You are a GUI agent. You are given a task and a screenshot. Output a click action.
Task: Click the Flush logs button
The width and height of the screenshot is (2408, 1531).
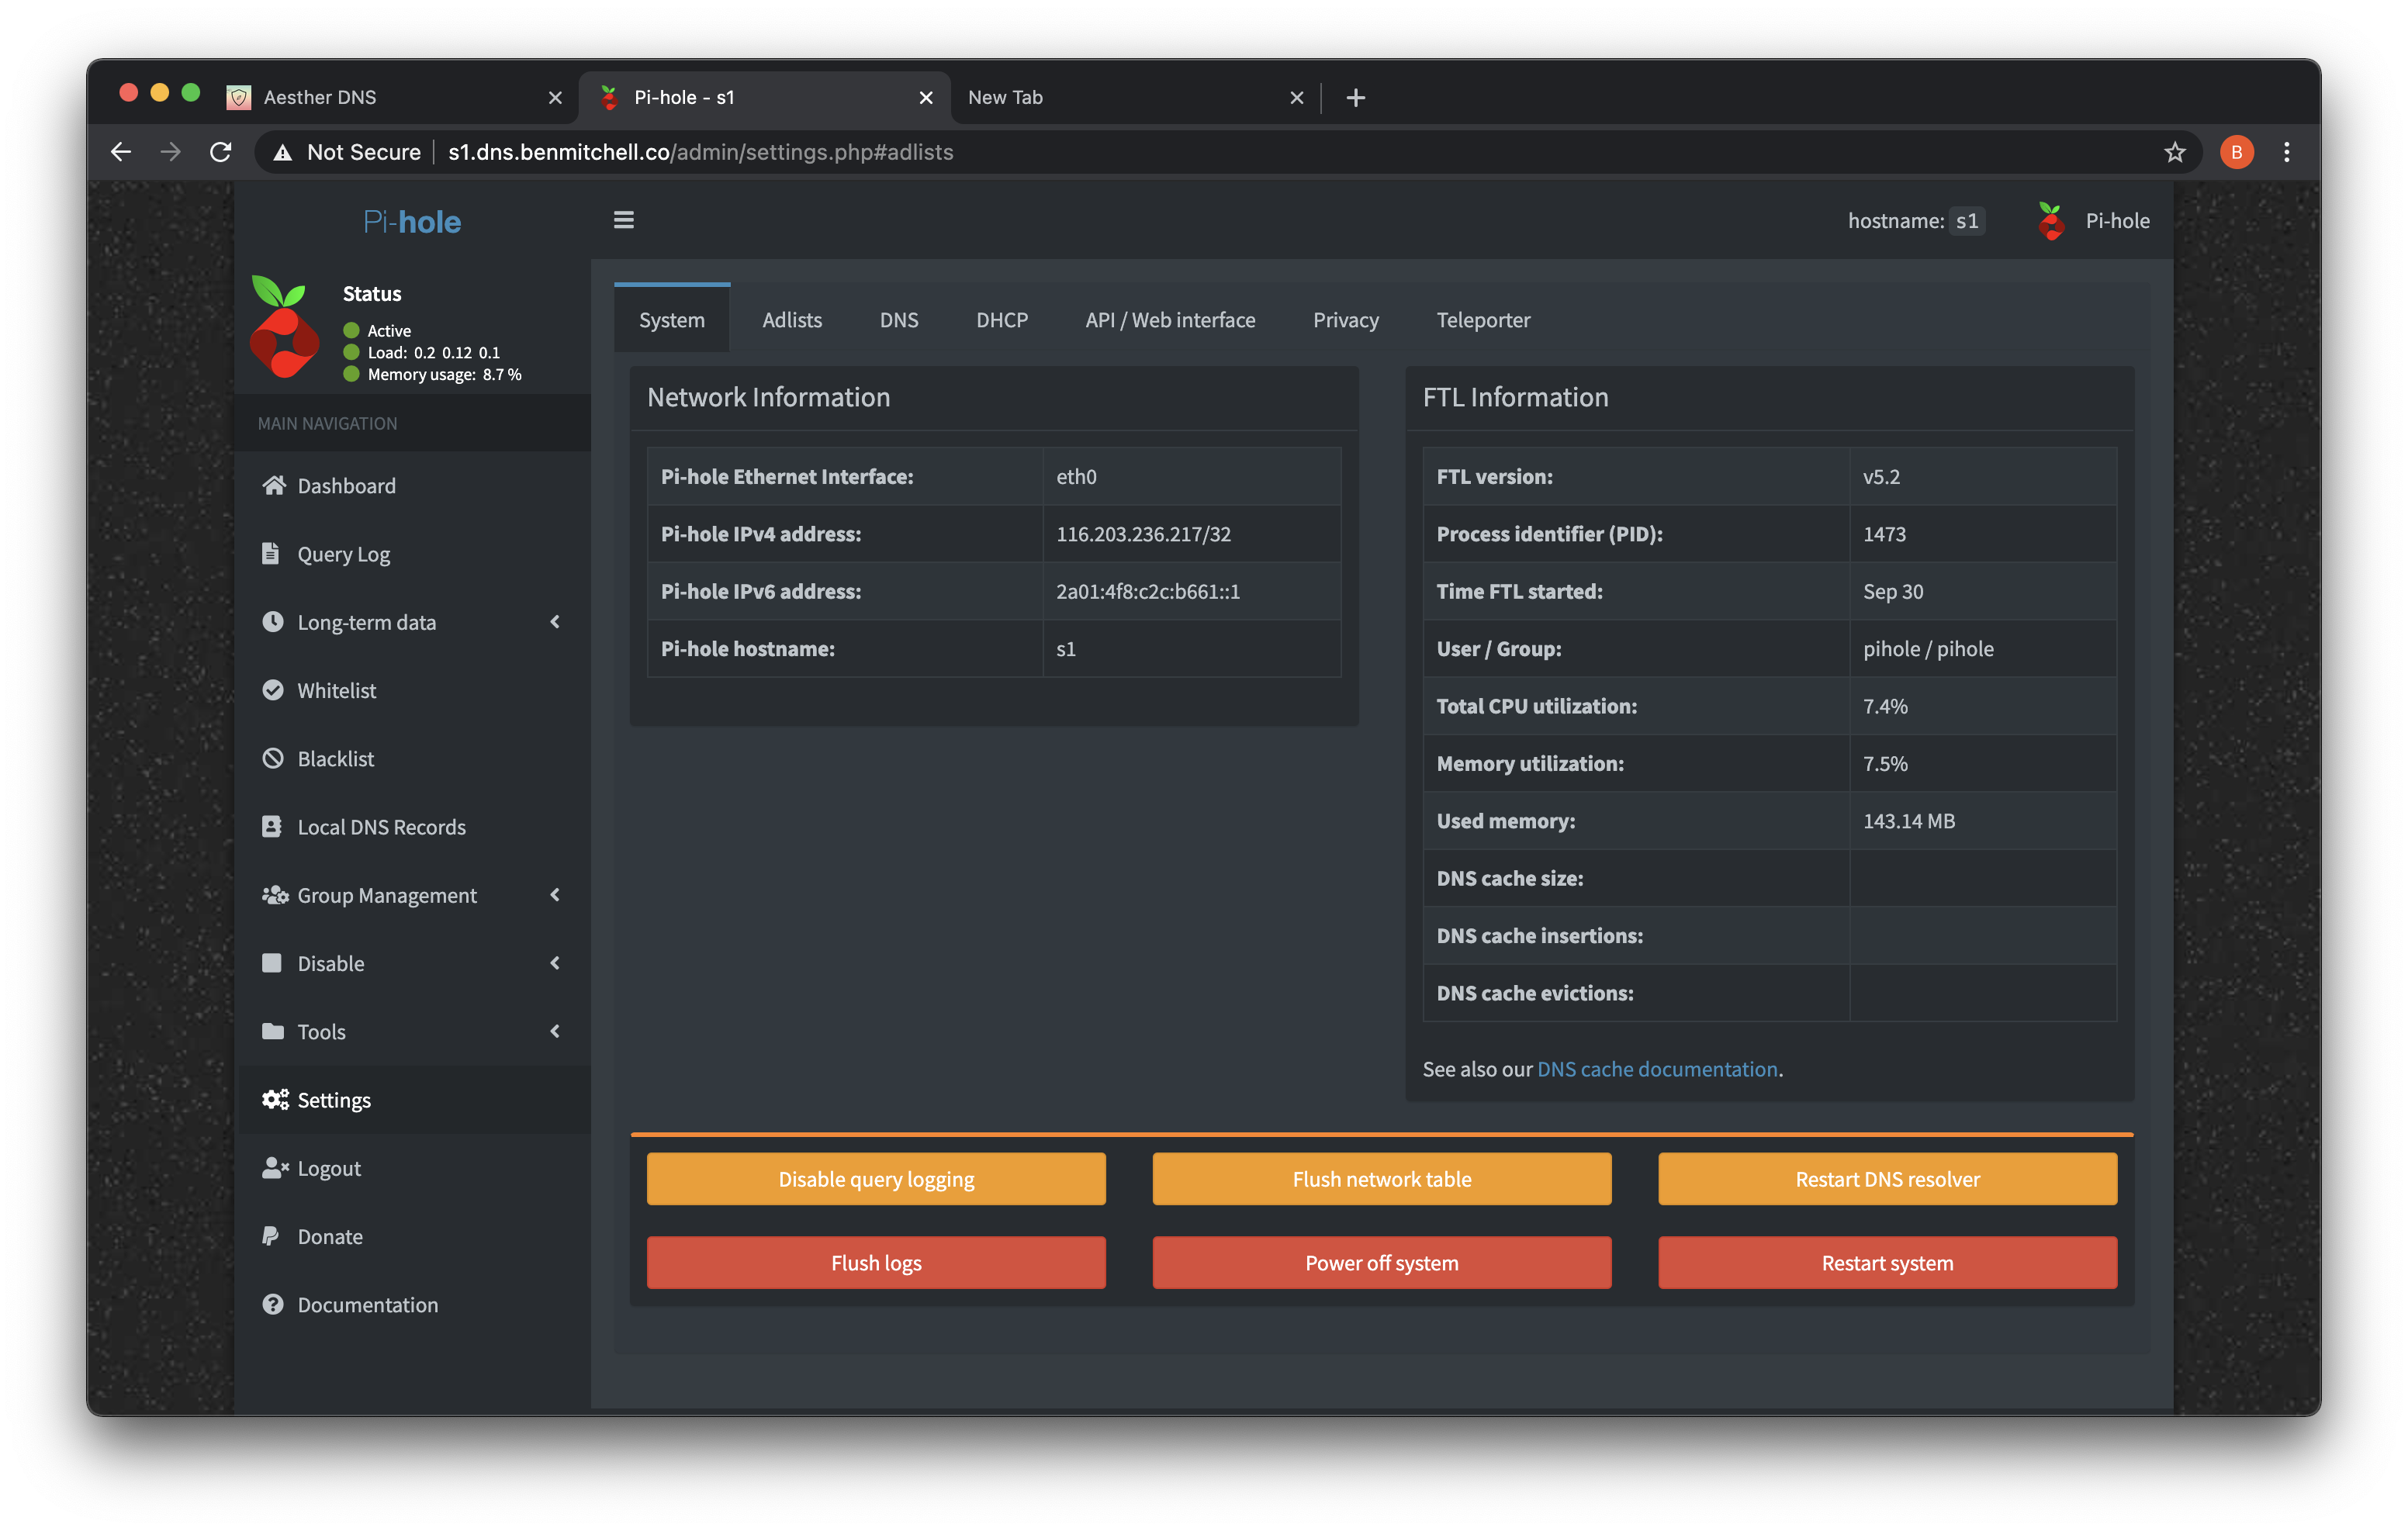(876, 1262)
